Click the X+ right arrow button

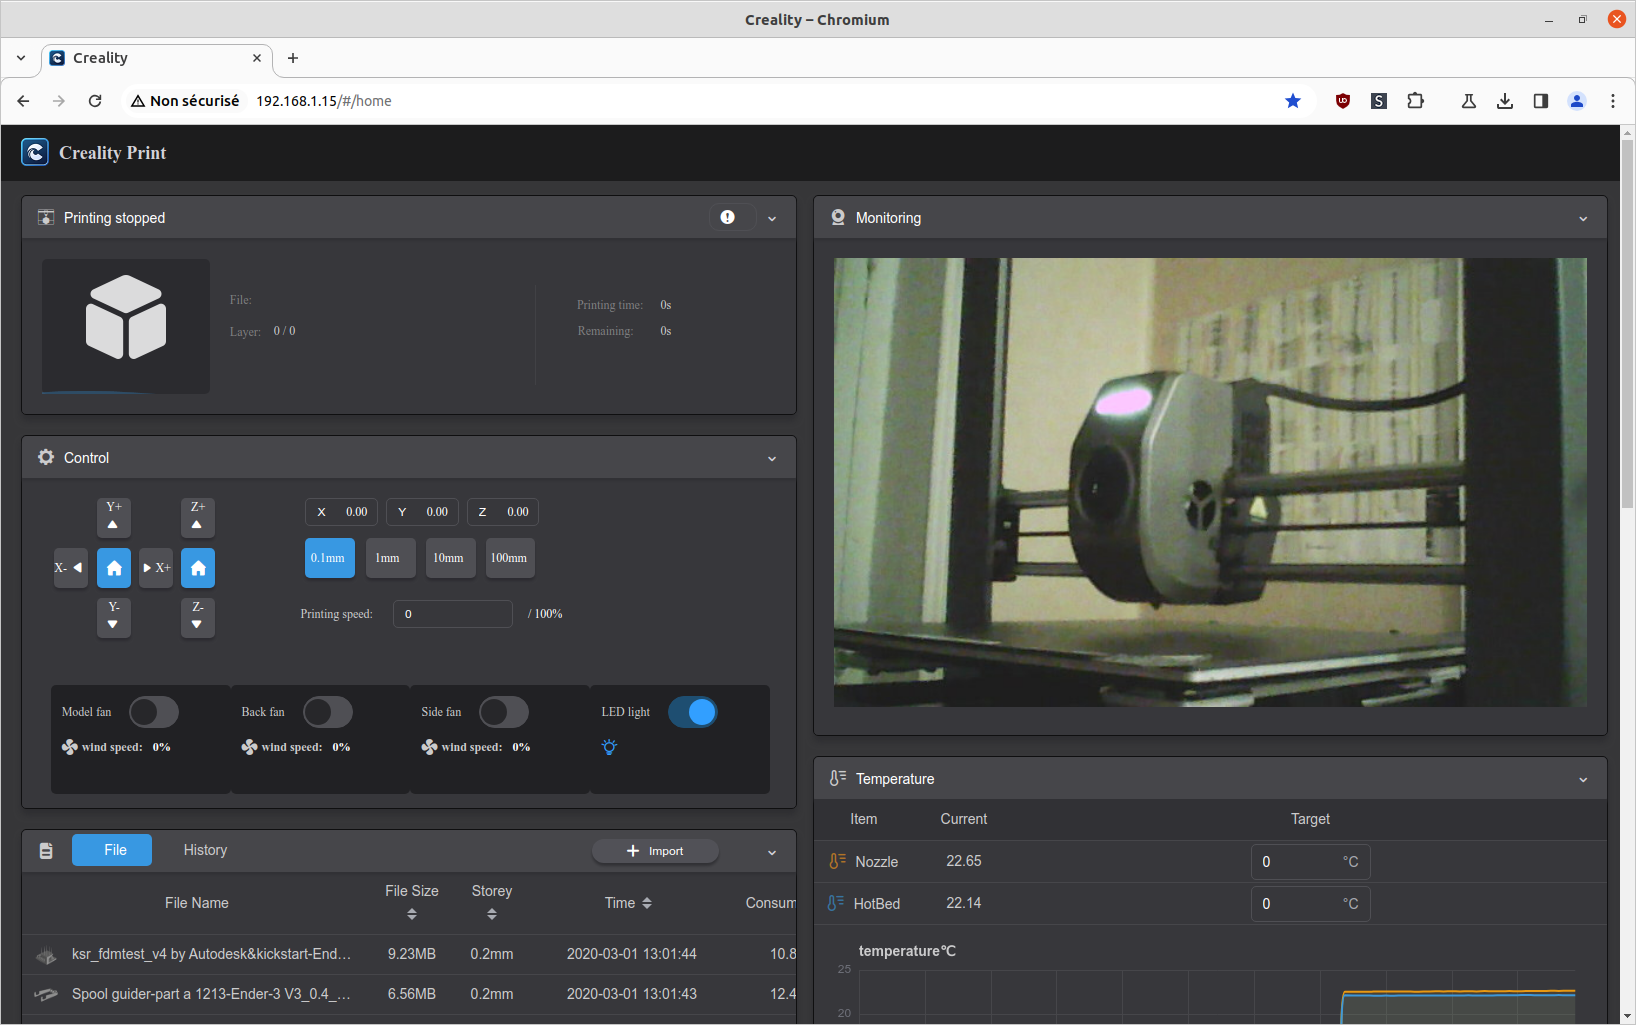[156, 568]
